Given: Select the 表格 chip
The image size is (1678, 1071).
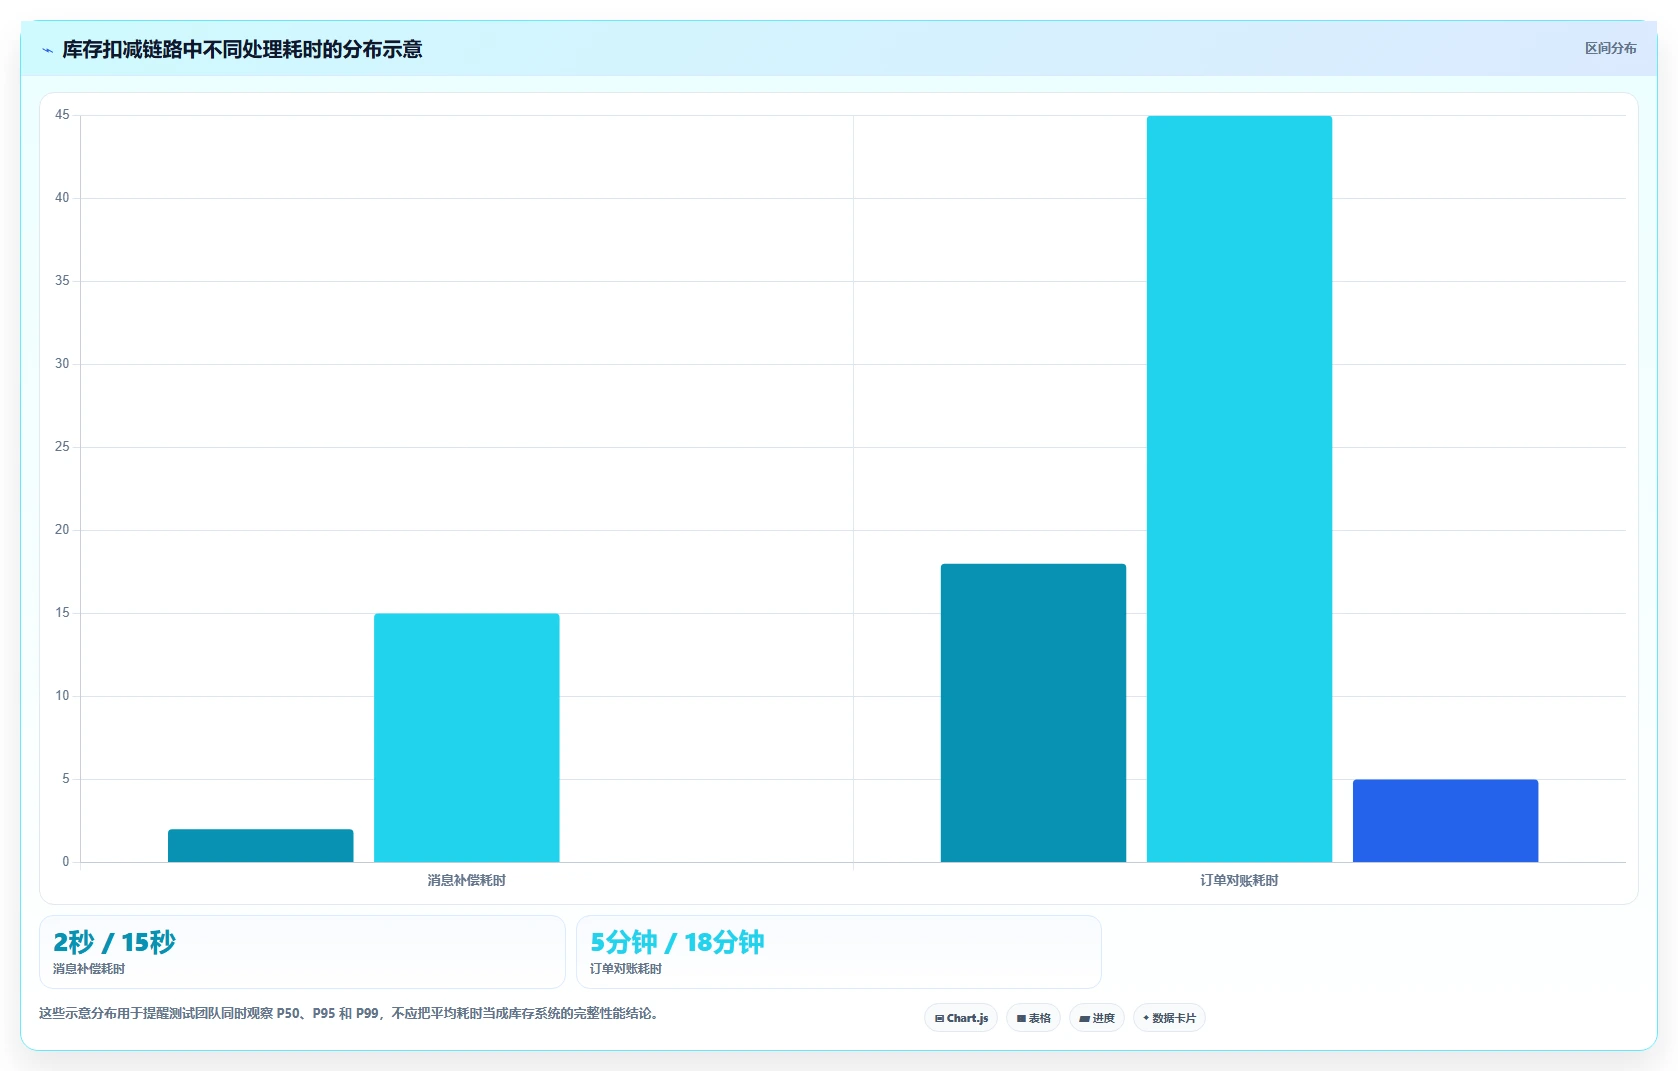Looking at the screenshot, I should (1034, 1018).
